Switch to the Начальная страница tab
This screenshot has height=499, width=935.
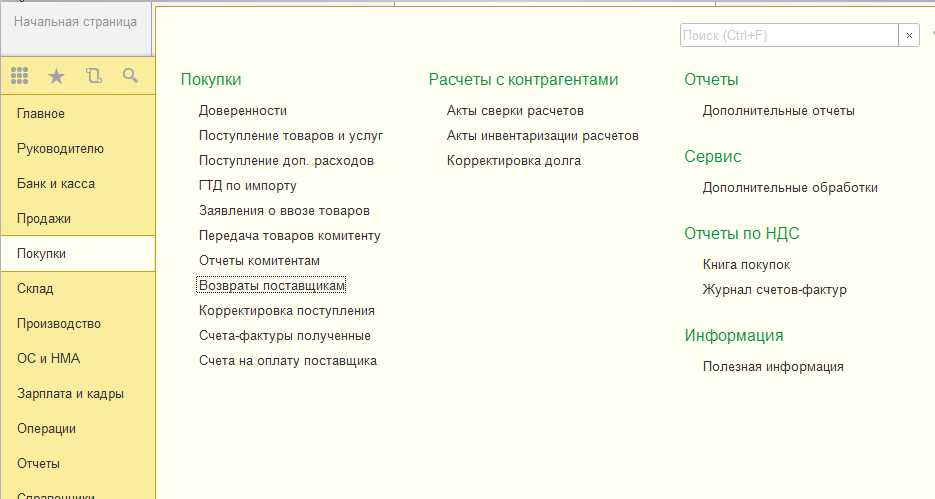click(75, 21)
